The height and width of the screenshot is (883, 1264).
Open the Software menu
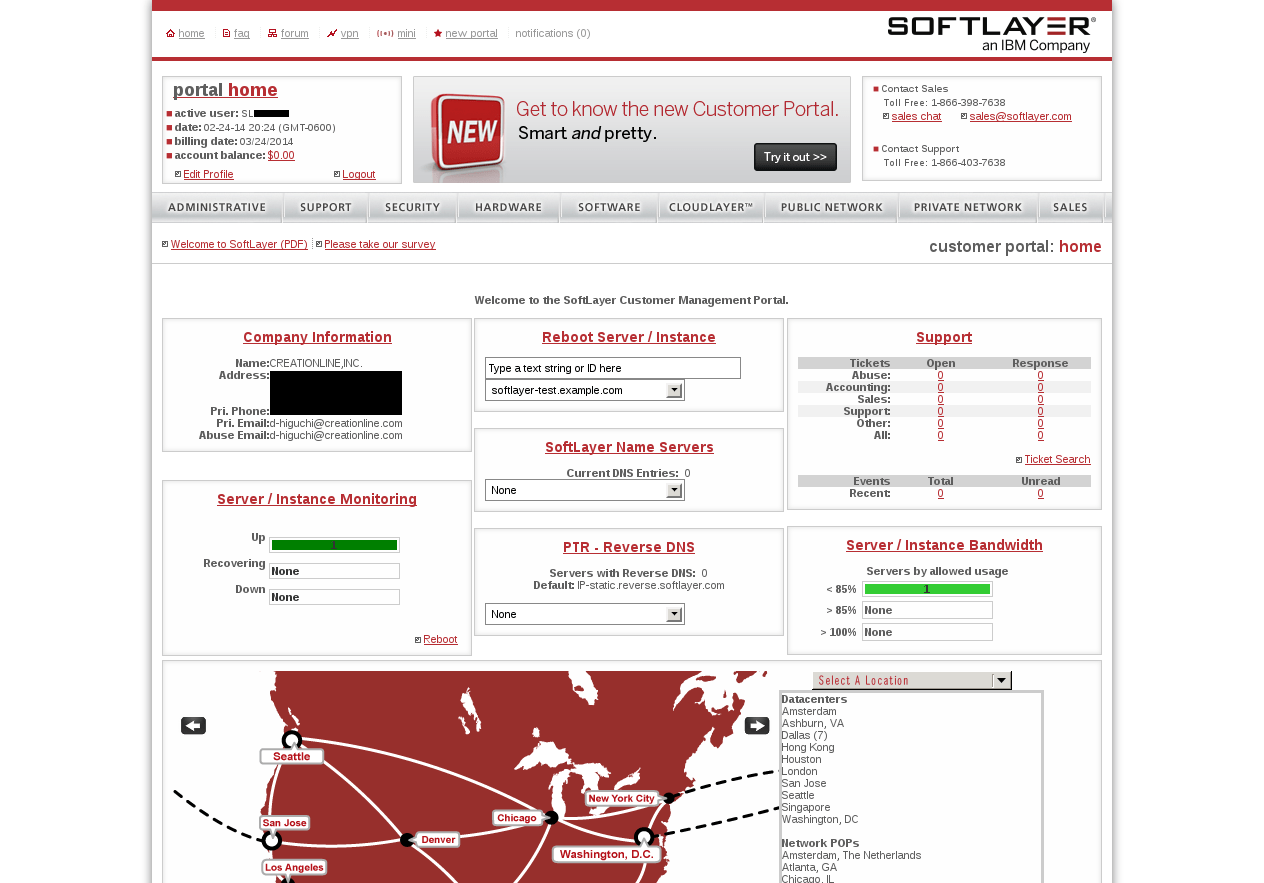coord(609,208)
